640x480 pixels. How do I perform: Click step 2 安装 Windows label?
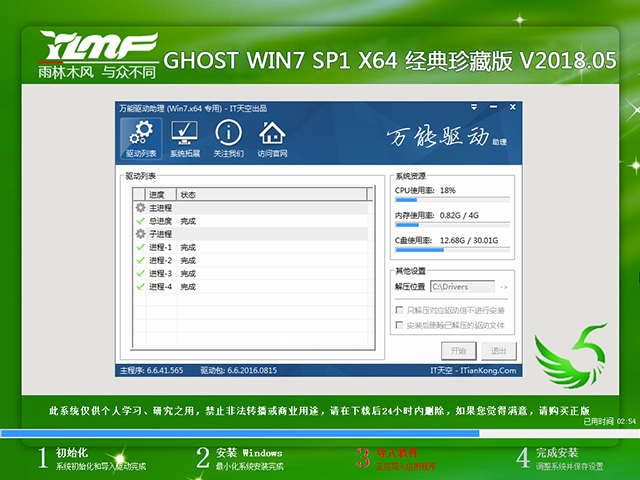pos(249,453)
